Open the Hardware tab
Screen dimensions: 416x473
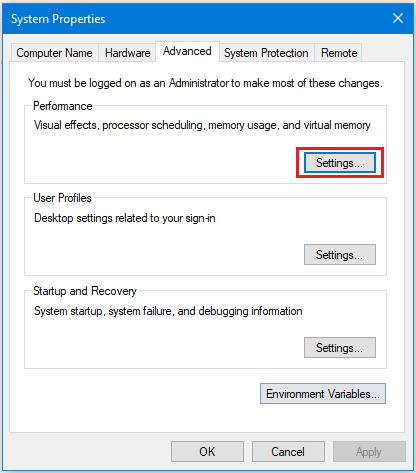[x=127, y=53]
